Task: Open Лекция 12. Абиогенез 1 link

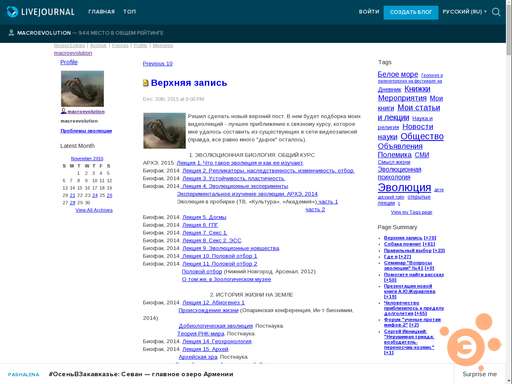Action: (x=213, y=302)
